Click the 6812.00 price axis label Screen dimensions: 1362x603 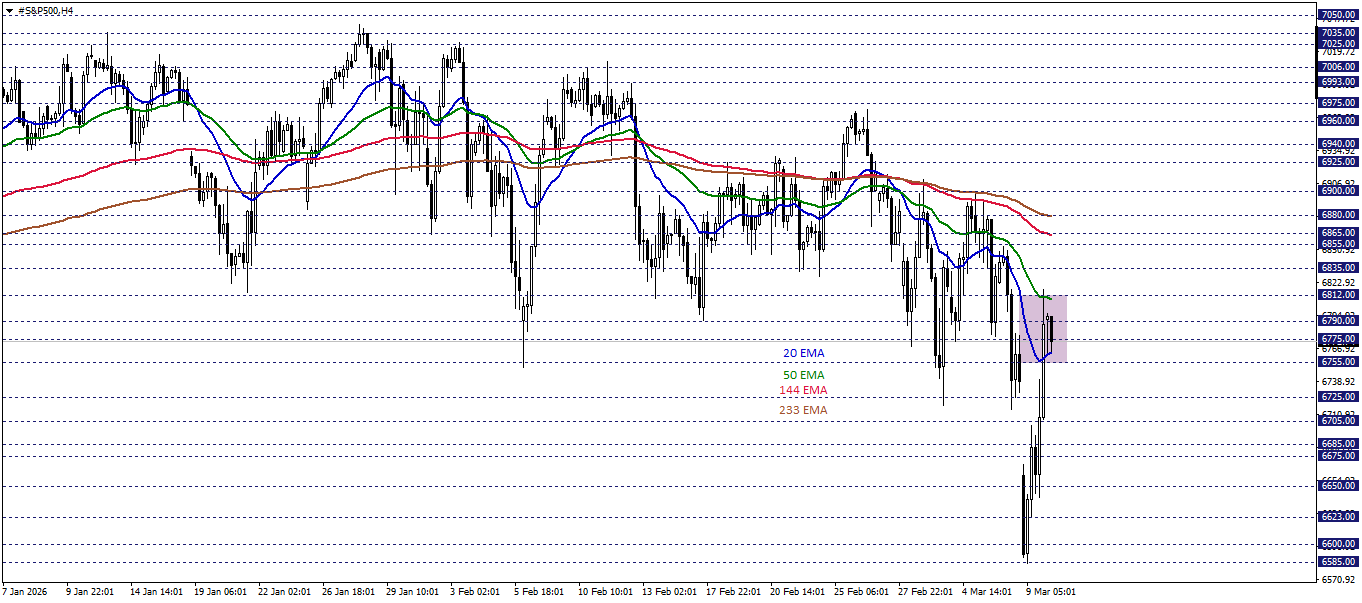click(1336, 295)
